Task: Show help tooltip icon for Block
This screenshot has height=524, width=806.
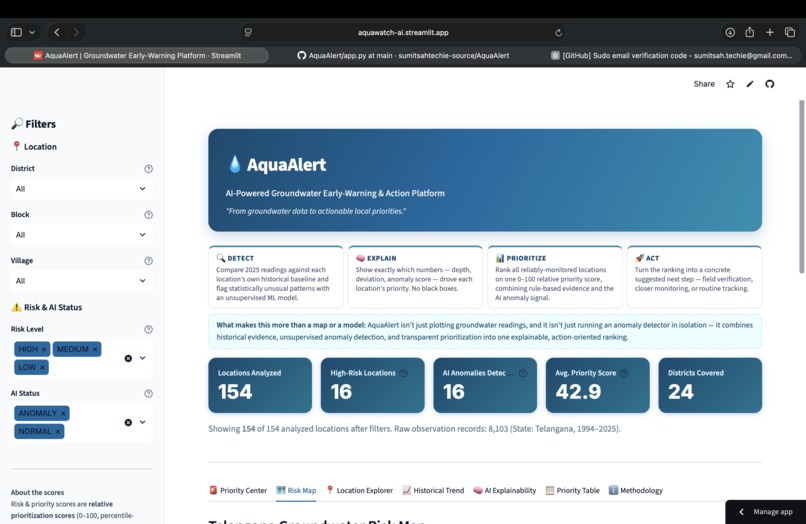Action: [x=148, y=215]
